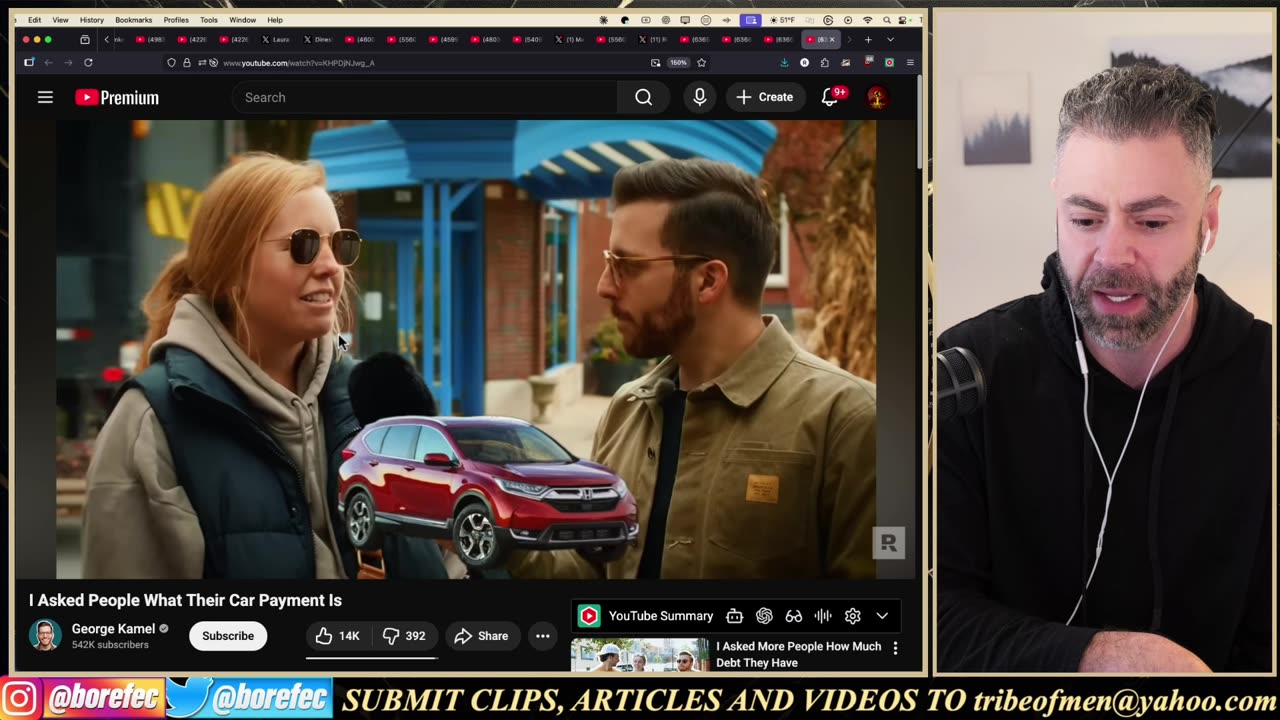Open the account avatar menu on YouTube
Screen dimensions: 1280x720
pos(877,97)
